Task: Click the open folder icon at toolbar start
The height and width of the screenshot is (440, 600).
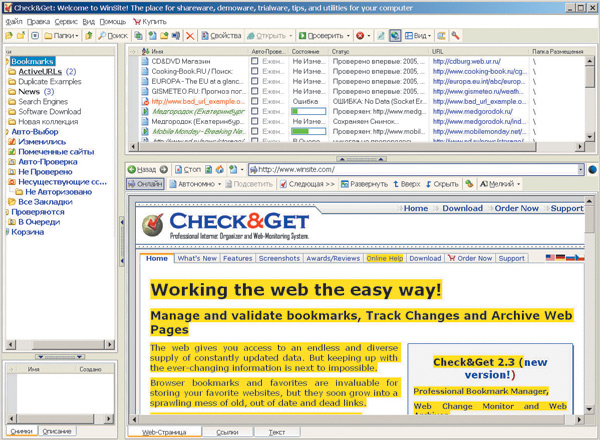Action: pos(9,36)
